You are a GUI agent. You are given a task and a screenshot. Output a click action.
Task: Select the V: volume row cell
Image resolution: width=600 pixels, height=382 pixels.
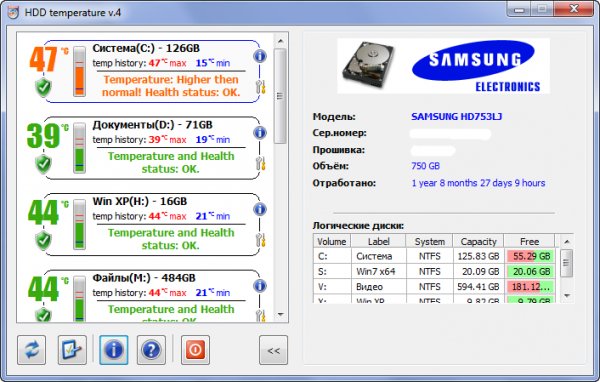(x=332, y=287)
